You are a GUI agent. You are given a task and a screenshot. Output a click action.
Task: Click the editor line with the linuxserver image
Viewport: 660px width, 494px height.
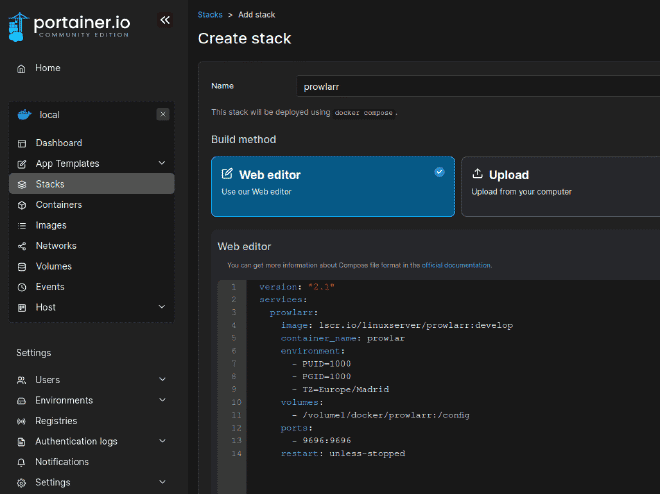397,325
